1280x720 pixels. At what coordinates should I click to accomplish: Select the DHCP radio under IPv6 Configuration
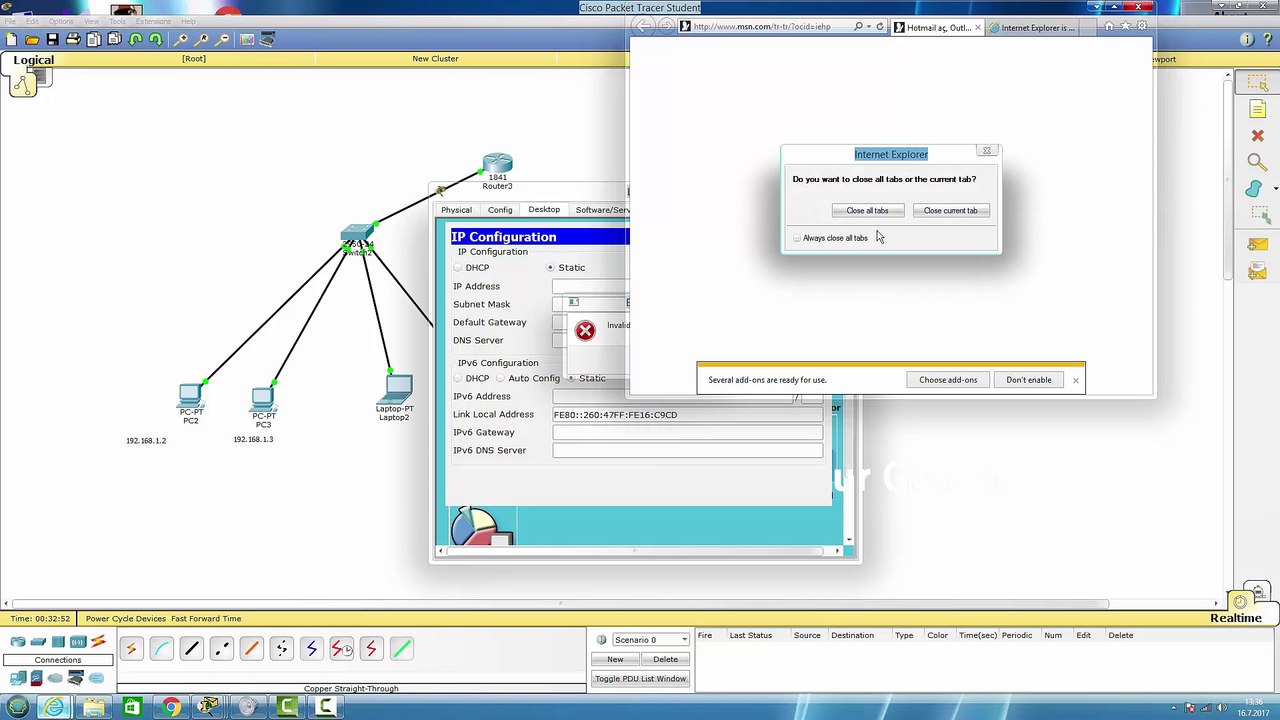458,378
